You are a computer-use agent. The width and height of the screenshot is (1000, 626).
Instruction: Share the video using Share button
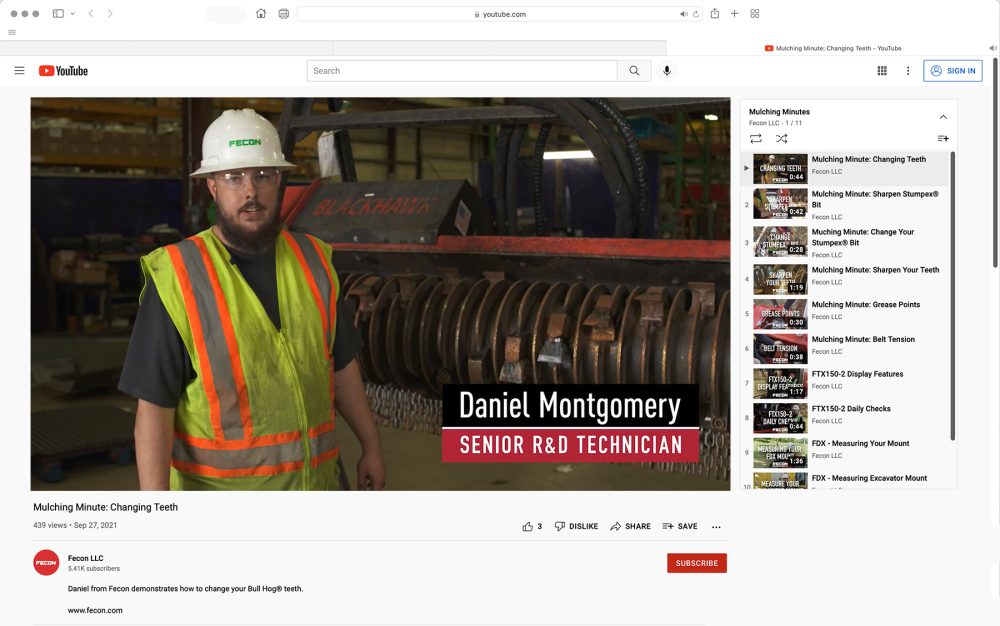click(x=630, y=526)
